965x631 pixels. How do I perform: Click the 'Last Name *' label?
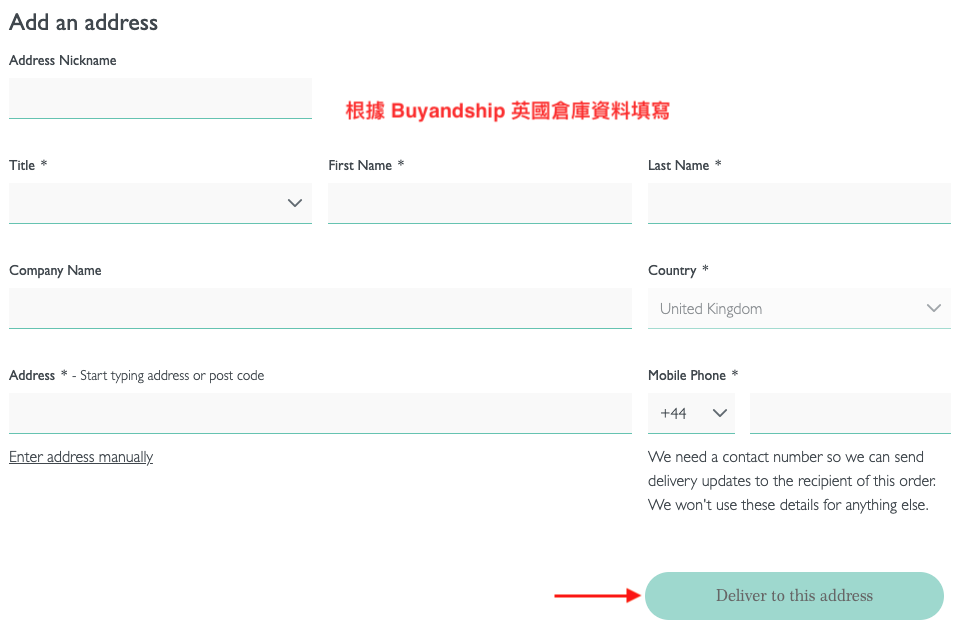(x=684, y=166)
